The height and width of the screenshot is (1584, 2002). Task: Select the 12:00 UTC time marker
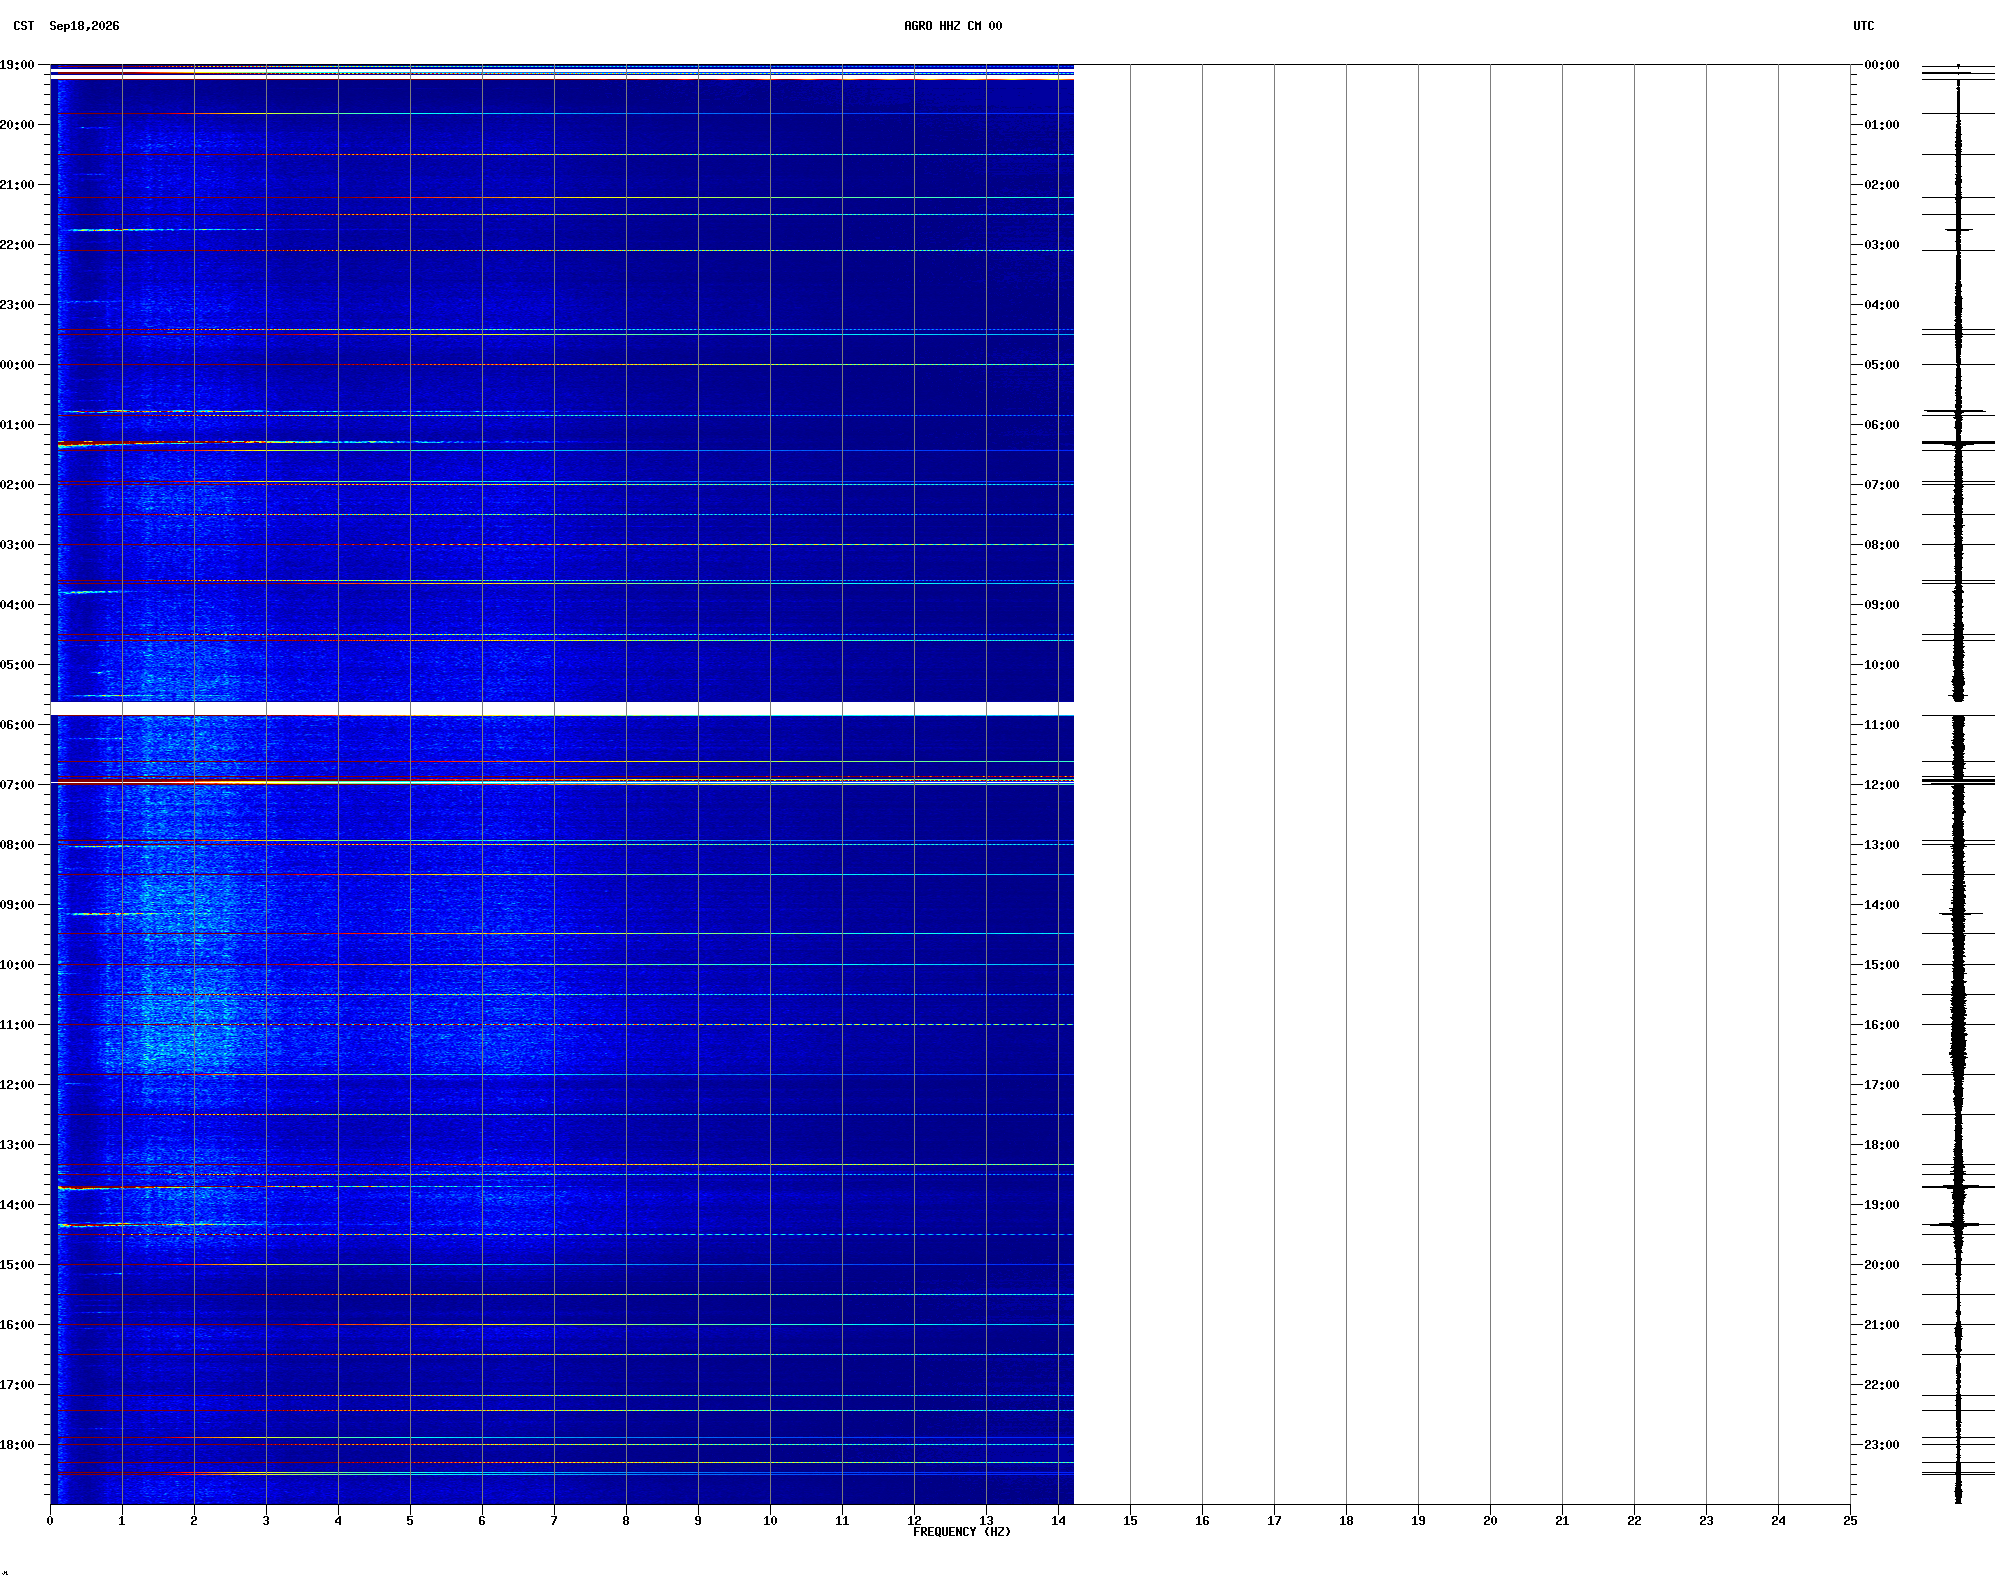pos(1882,785)
